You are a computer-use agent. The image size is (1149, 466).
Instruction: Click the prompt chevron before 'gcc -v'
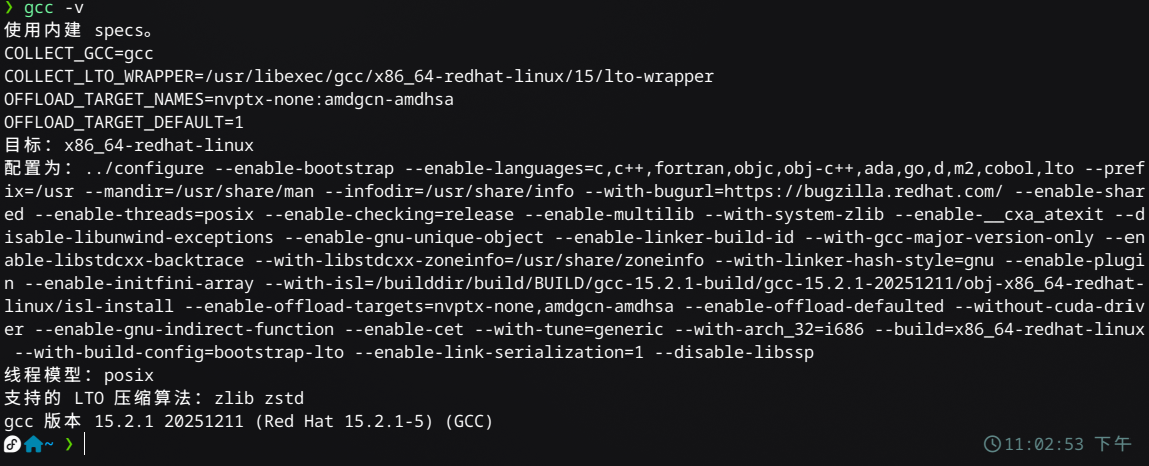click(x=9, y=9)
